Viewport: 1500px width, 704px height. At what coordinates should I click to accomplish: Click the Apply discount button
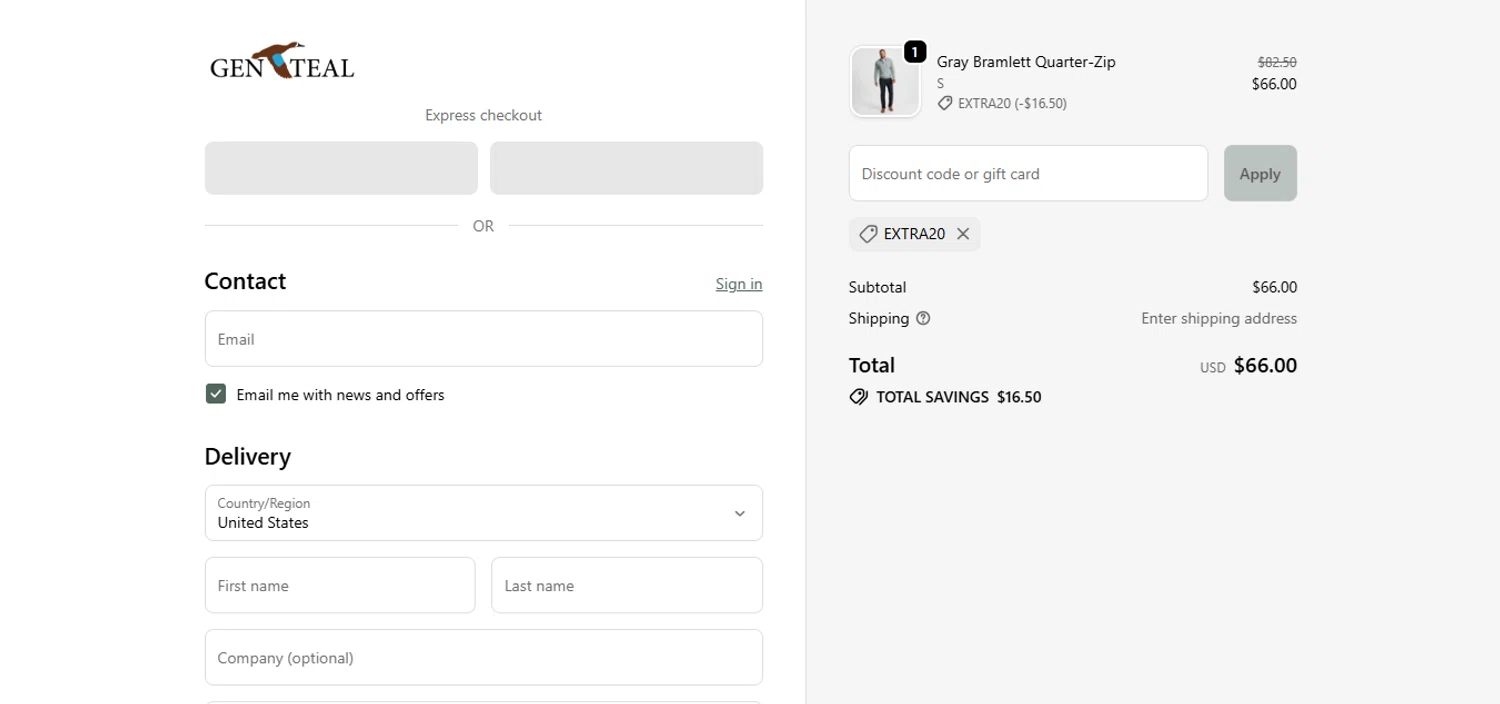(x=1260, y=173)
